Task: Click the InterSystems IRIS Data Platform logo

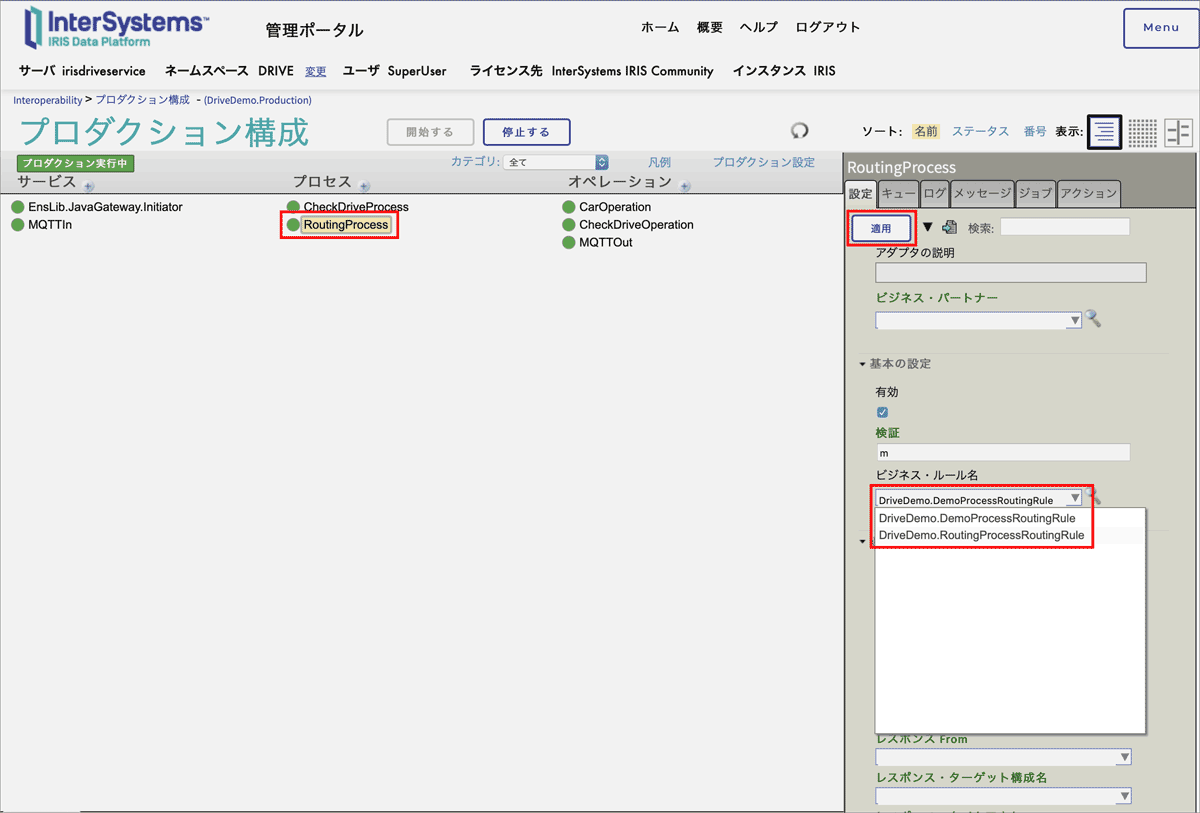Action: (118, 28)
